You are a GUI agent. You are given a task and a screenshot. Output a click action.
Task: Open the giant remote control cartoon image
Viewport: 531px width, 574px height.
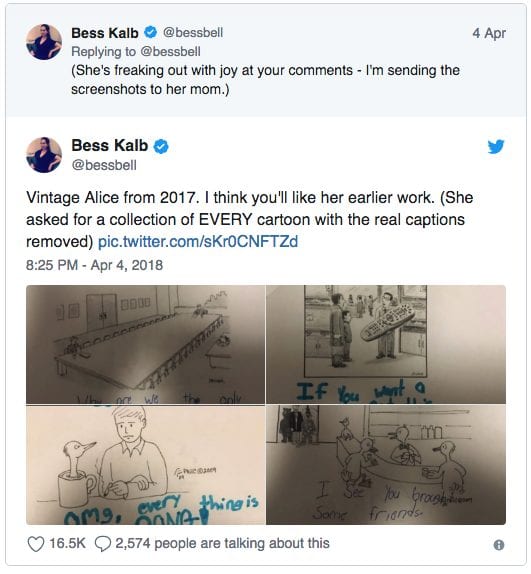pos(386,344)
